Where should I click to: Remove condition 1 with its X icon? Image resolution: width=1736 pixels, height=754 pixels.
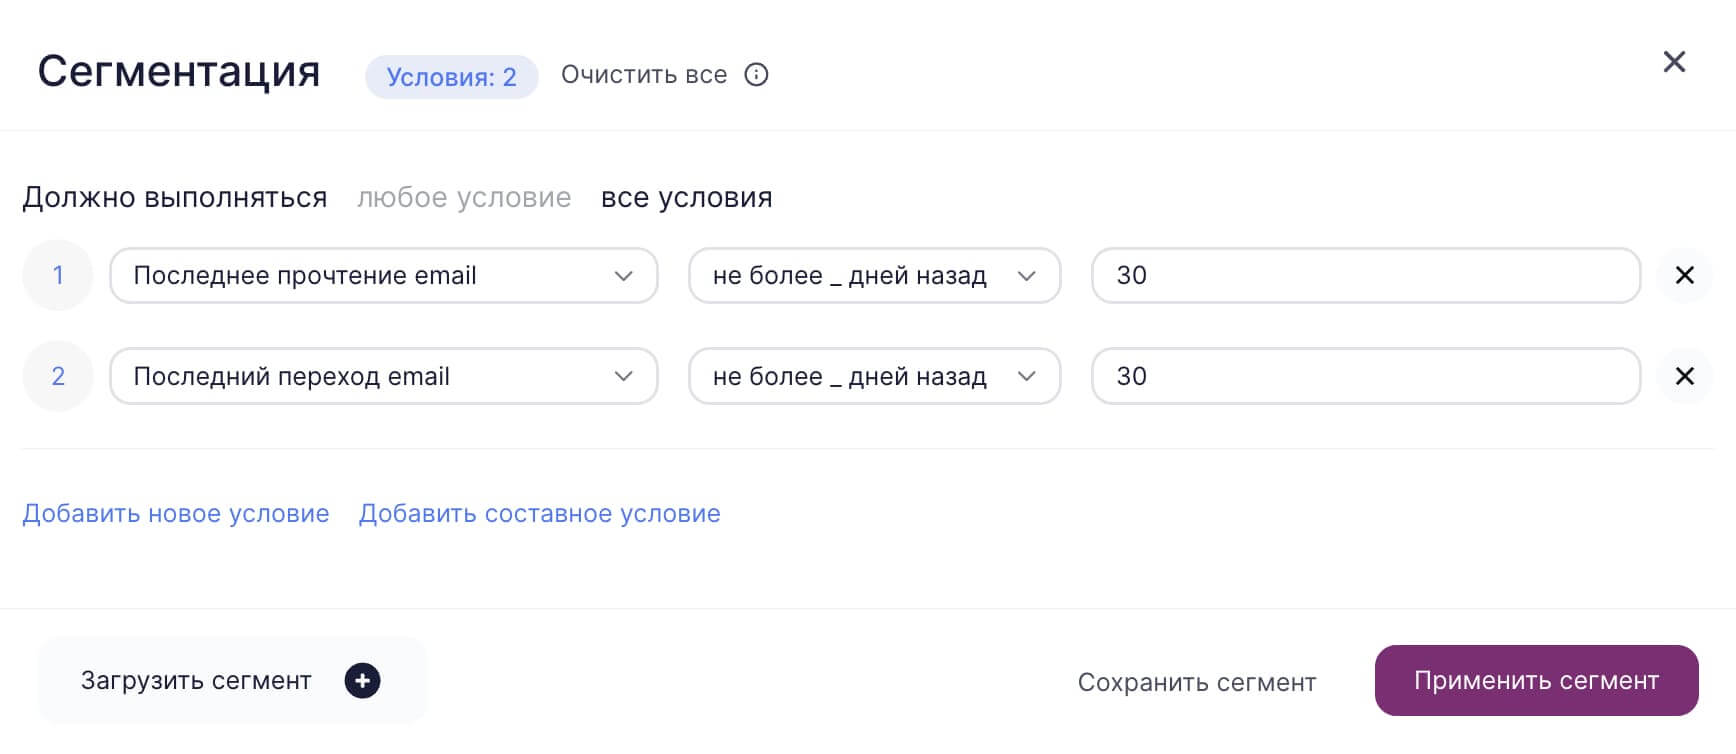click(x=1685, y=275)
